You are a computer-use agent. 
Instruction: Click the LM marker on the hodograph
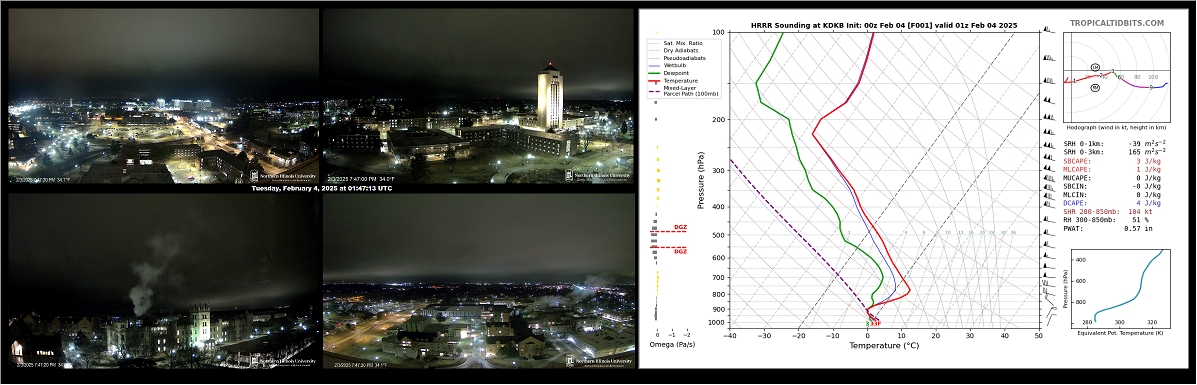1095,68
